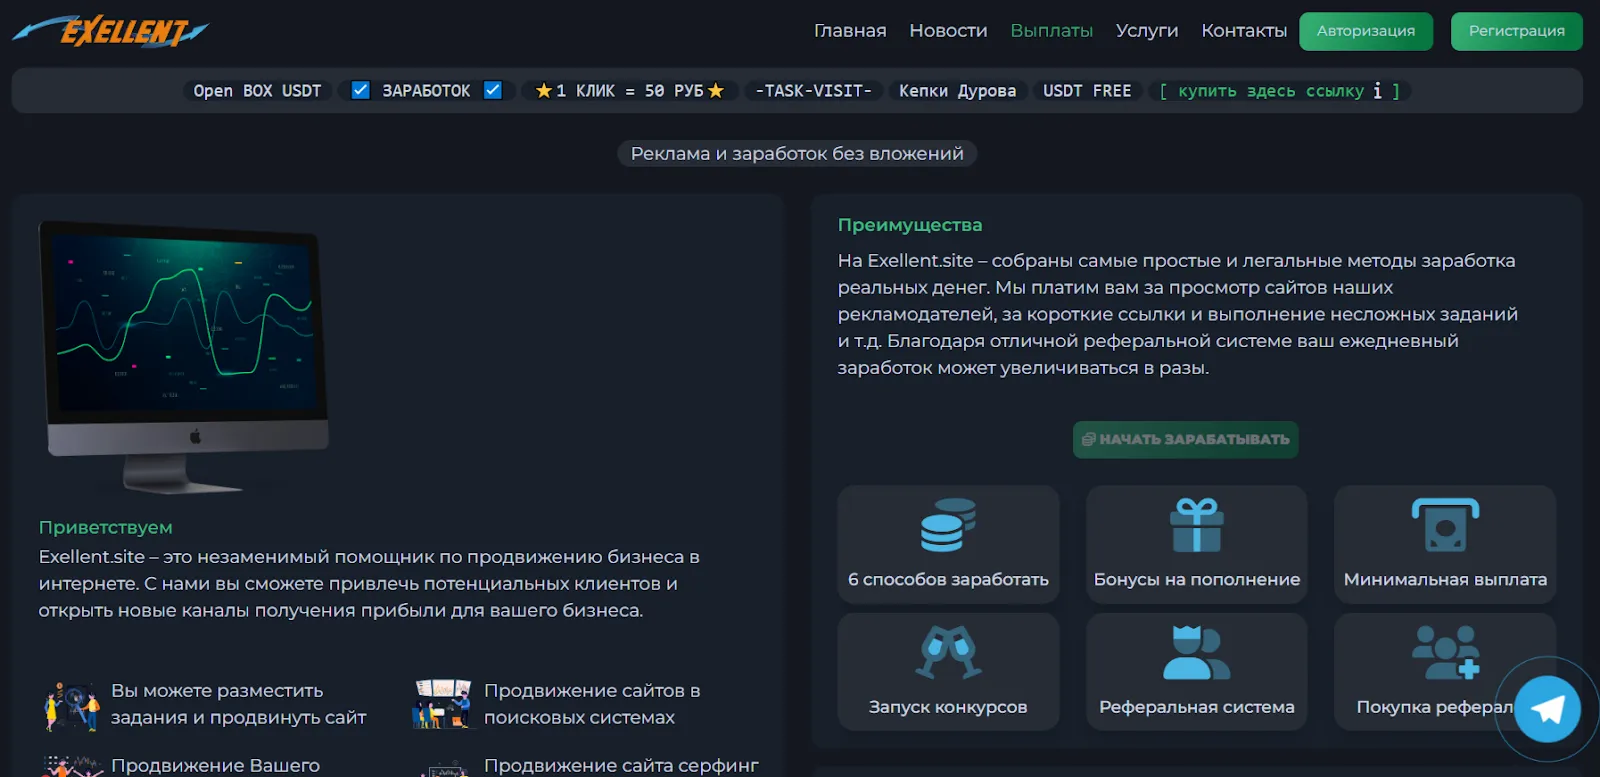The height and width of the screenshot is (777, 1600).
Task: Open the 'Кепки Дурова' ad link
Action: point(957,91)
